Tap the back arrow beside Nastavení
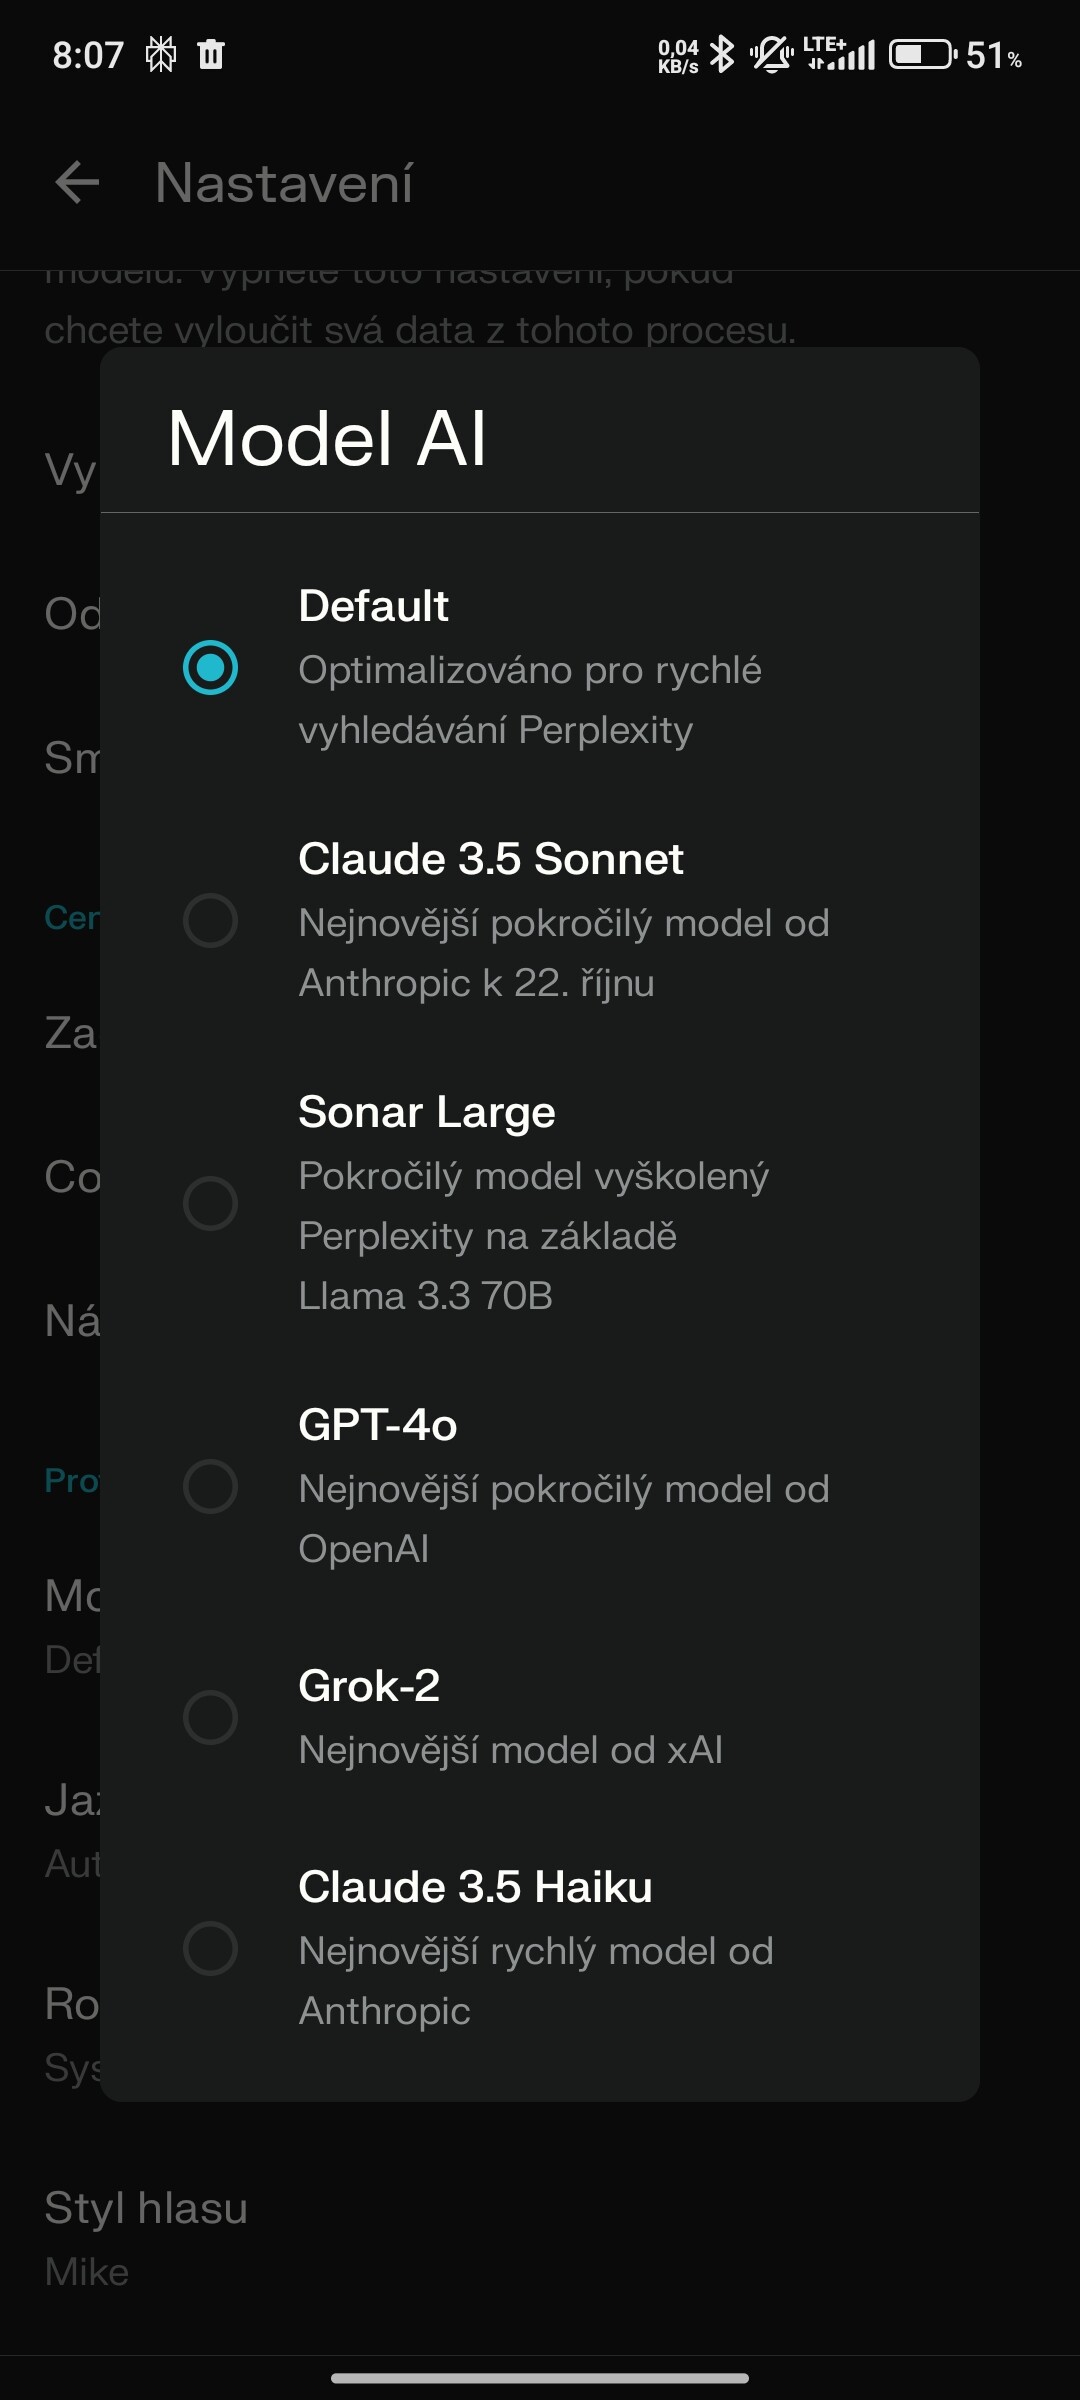The width and height of the screenshot is (1080, 2400). (77, 183)
